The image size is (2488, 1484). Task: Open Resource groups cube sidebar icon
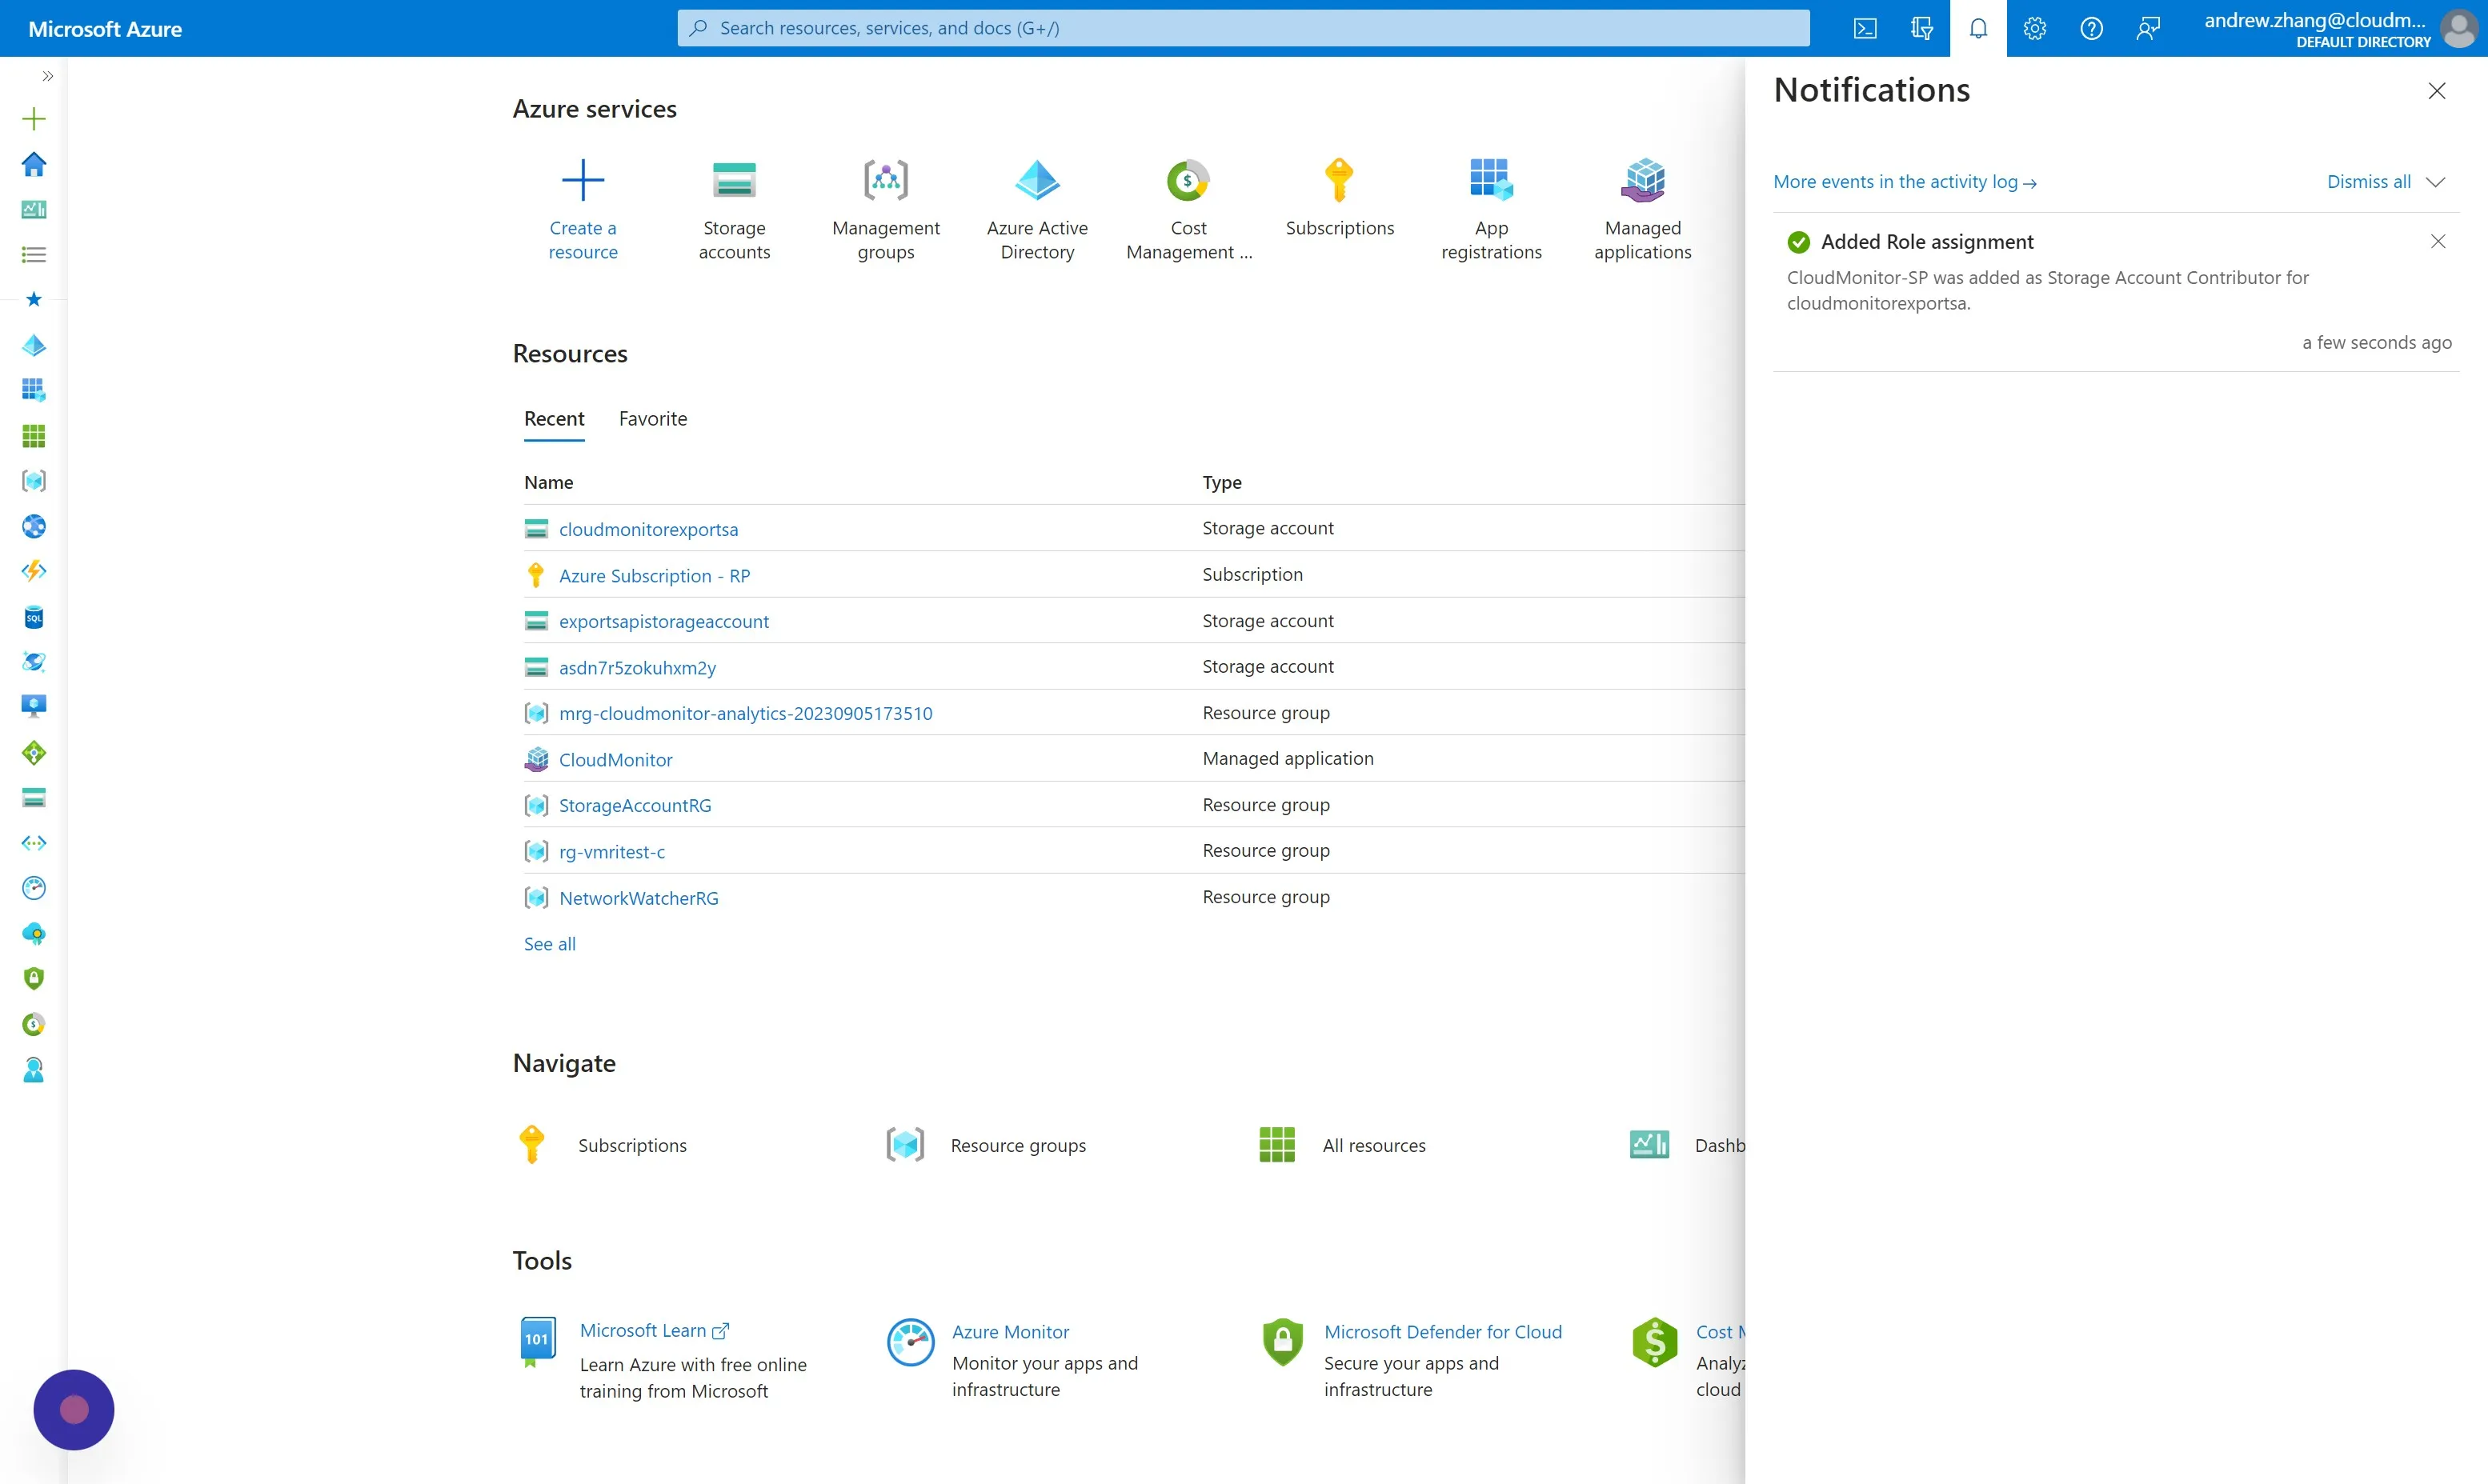[34, 481]
